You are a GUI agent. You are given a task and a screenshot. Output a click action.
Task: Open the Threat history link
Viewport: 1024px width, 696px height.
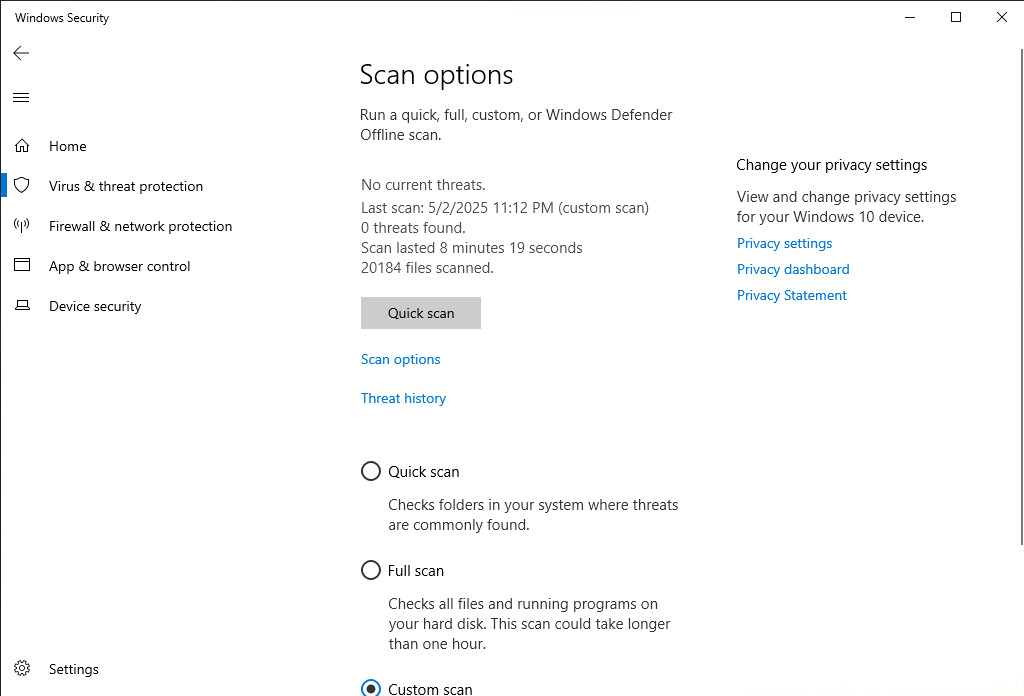coord(404,398)
